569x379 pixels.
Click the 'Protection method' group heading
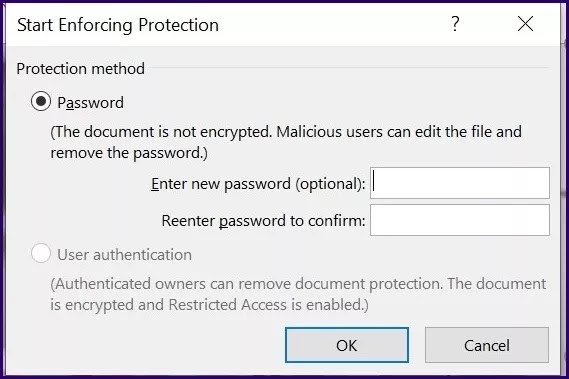[81, 69]
